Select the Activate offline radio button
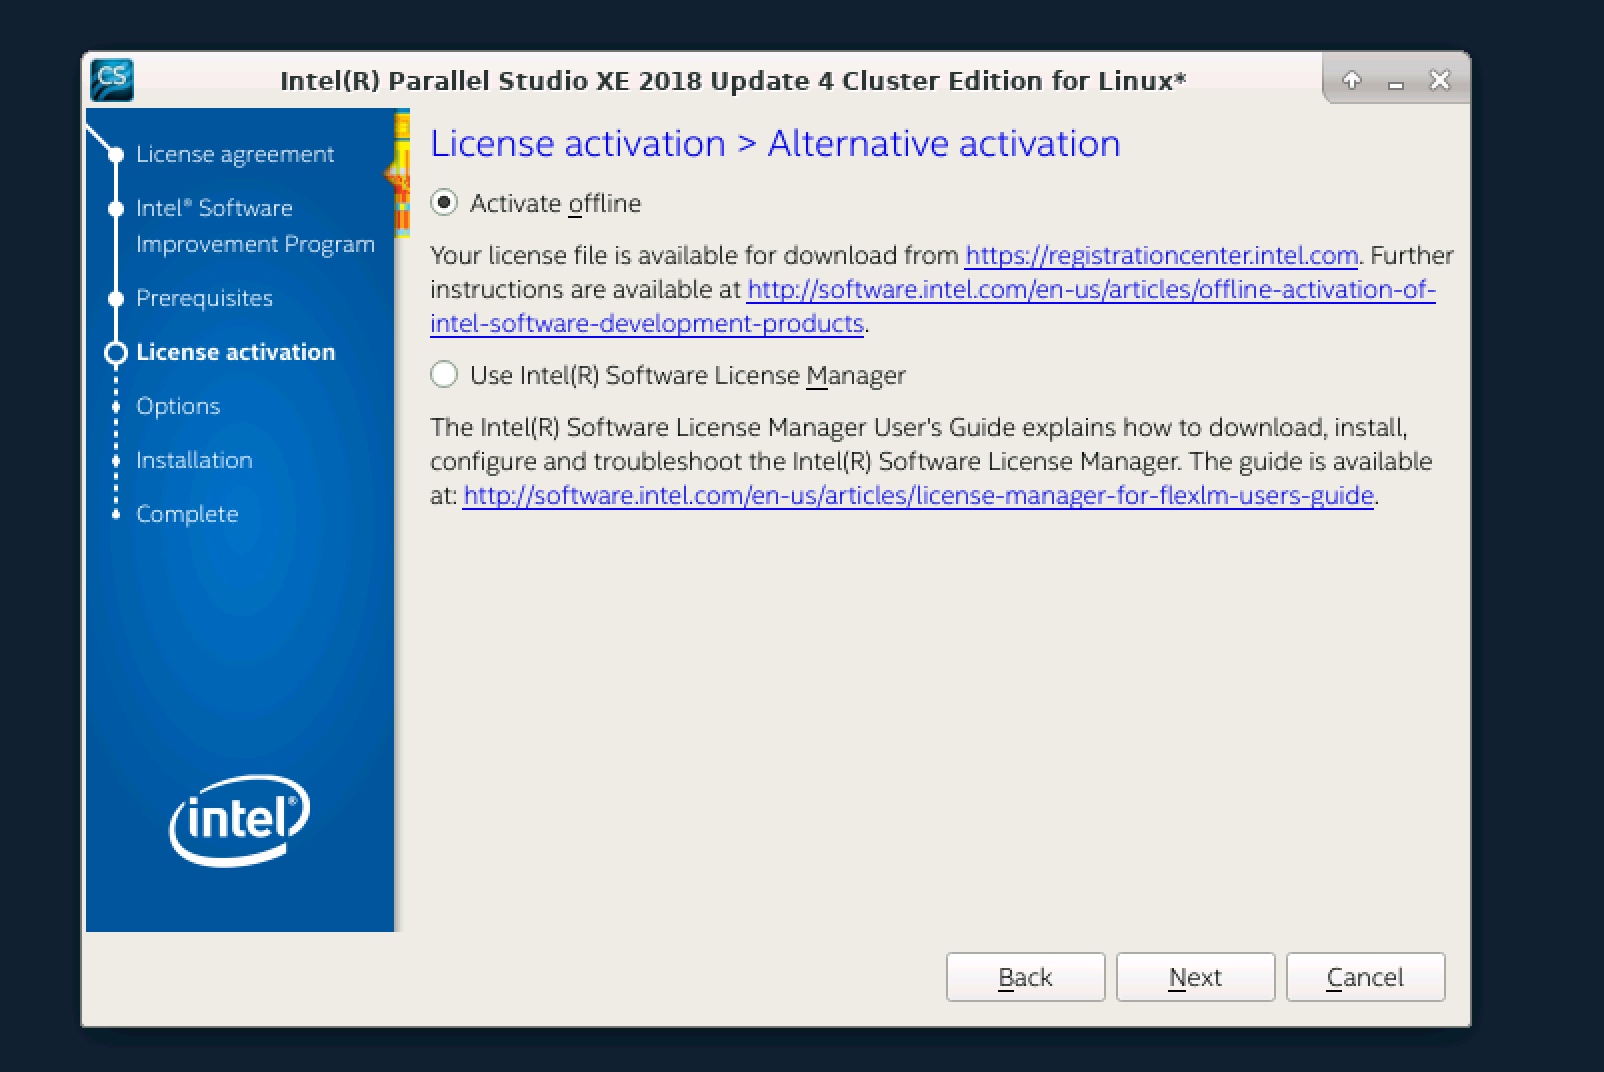 444,203
